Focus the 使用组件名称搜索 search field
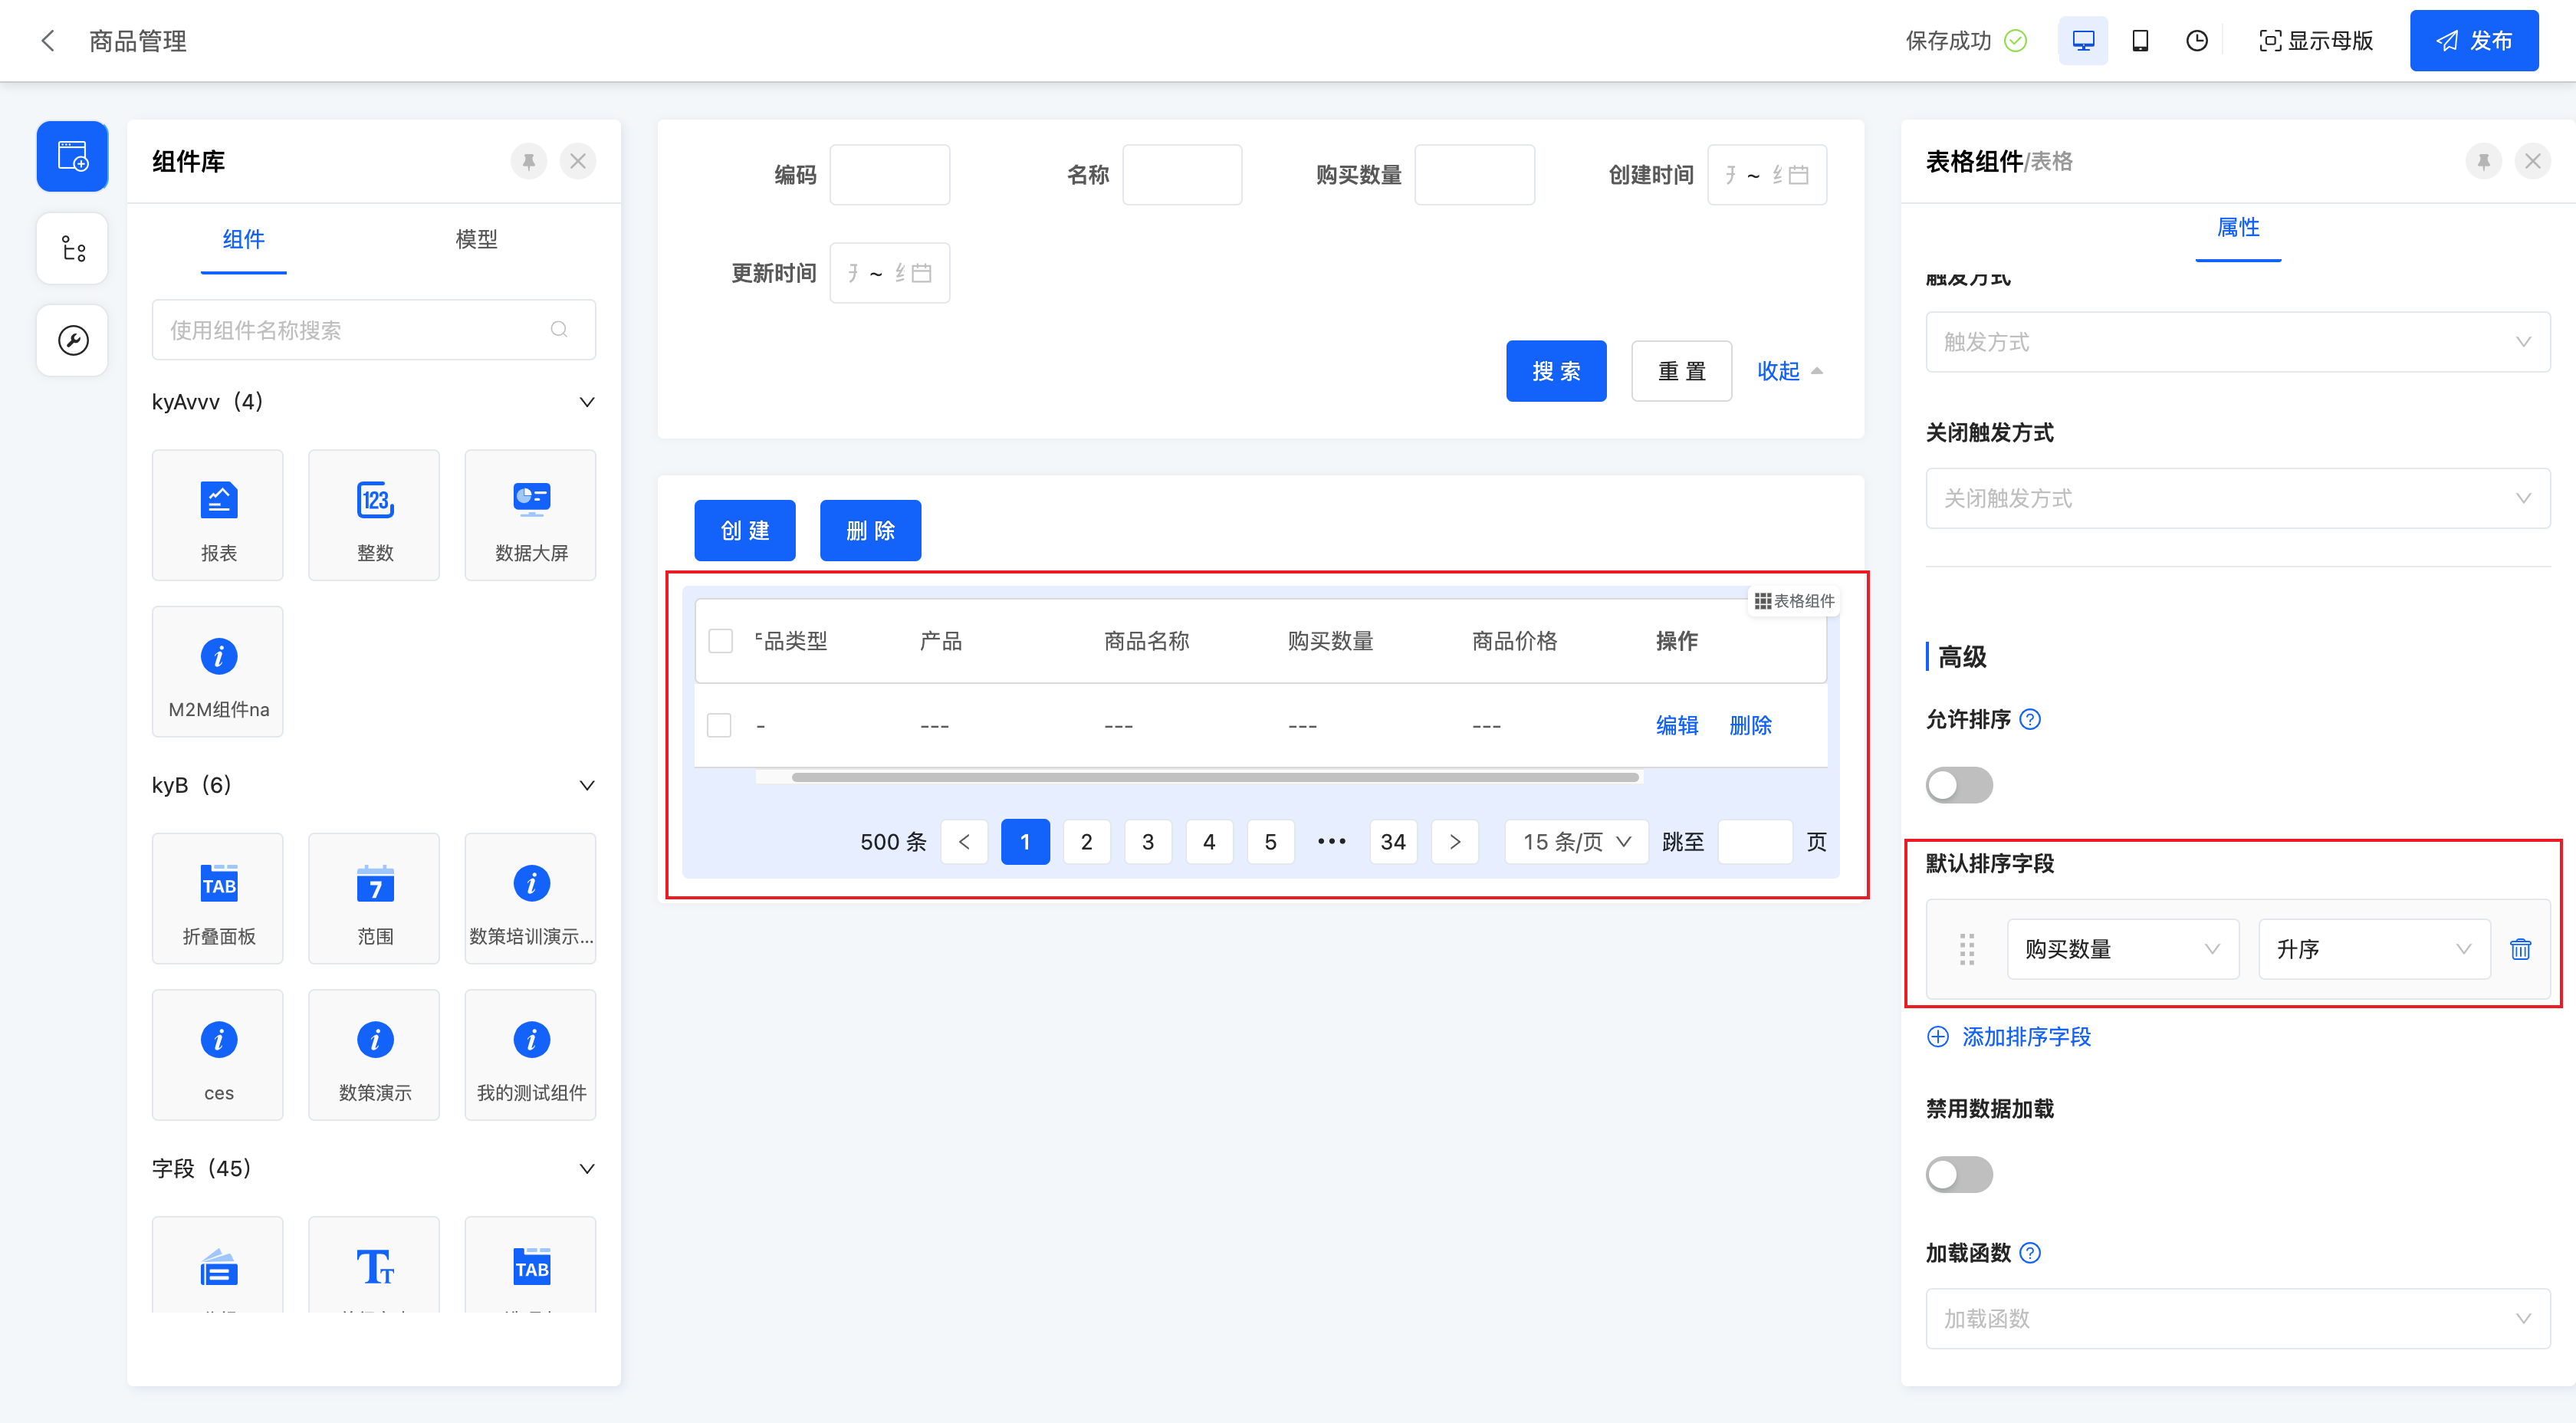 tap(374, 329)
